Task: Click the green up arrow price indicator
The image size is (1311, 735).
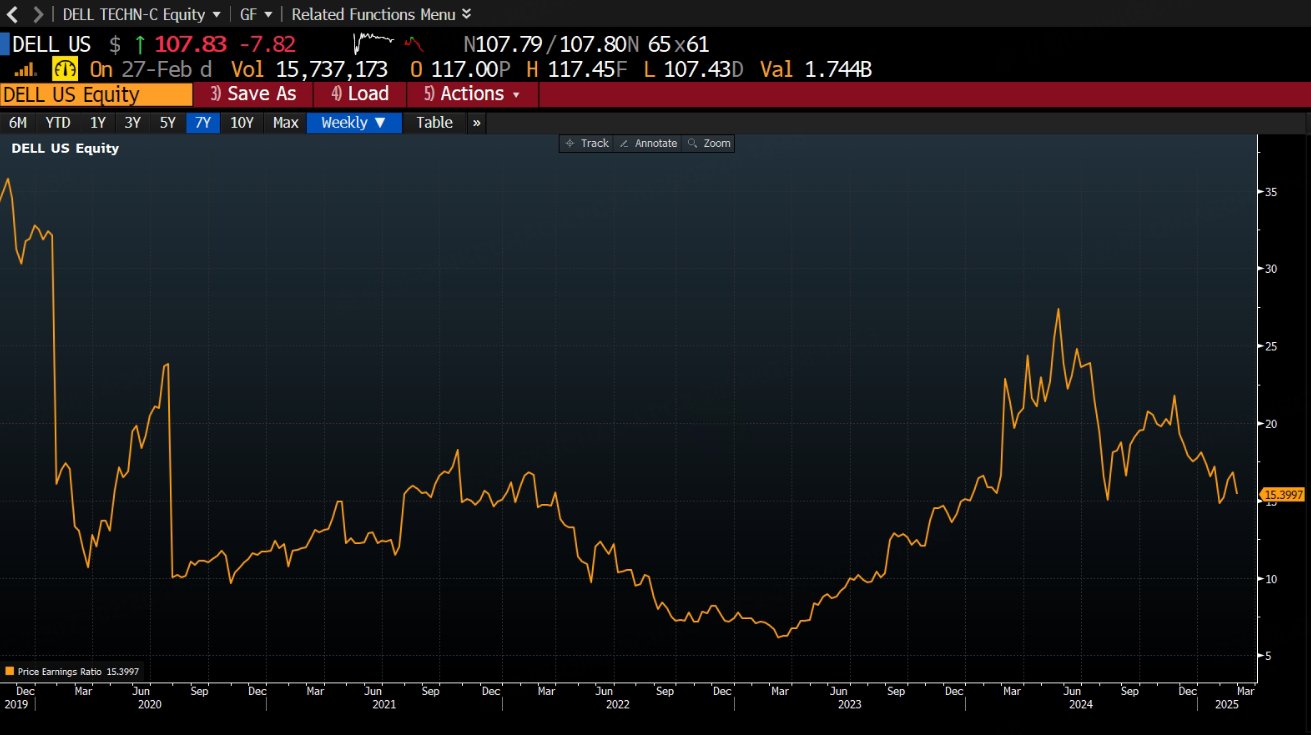Action: pyautogui.click(x=139, y=44)
